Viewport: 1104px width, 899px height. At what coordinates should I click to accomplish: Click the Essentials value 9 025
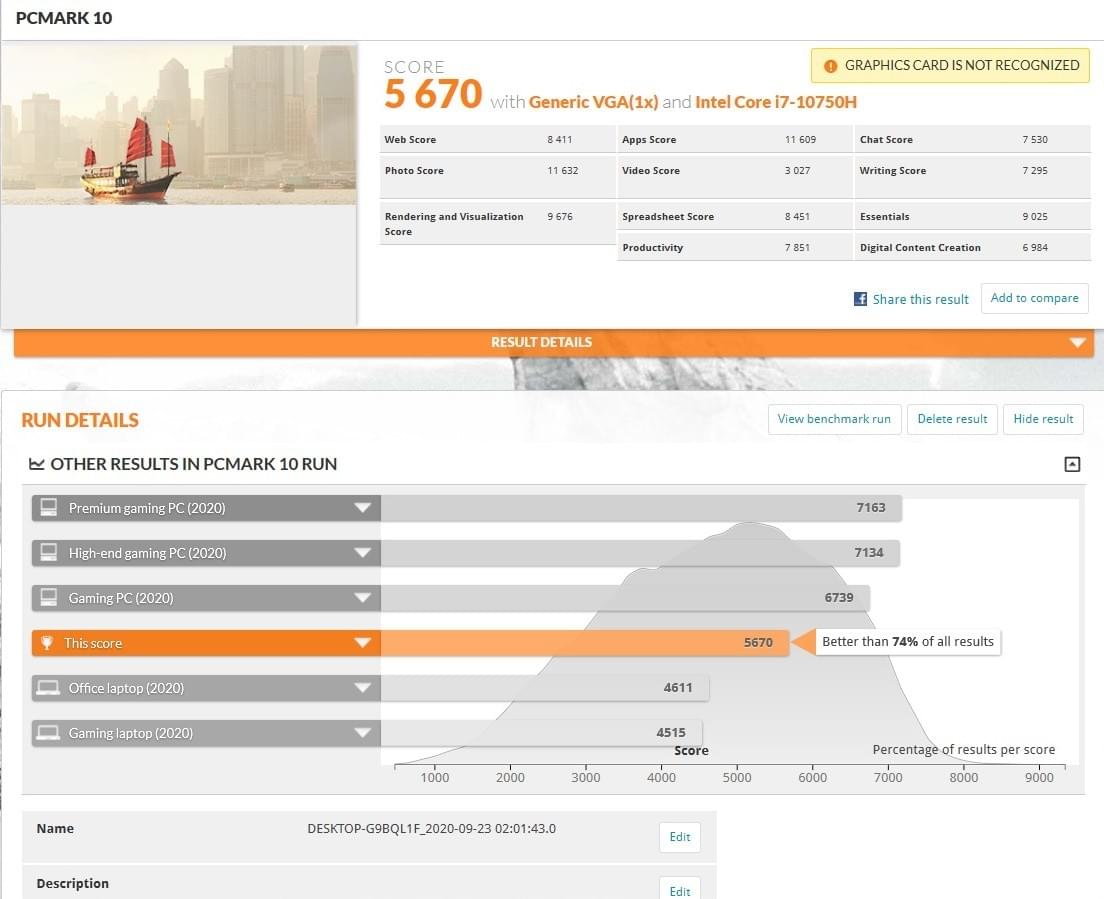pos(1035,217)
